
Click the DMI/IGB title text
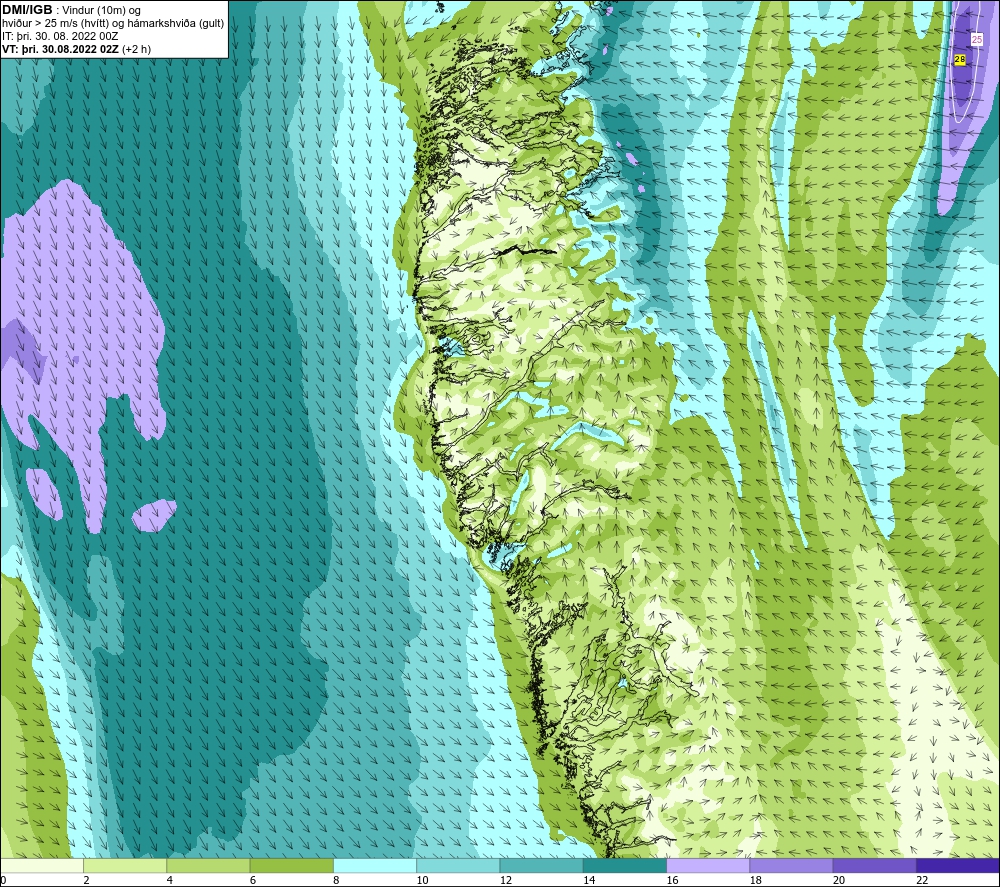click(27, 10)
